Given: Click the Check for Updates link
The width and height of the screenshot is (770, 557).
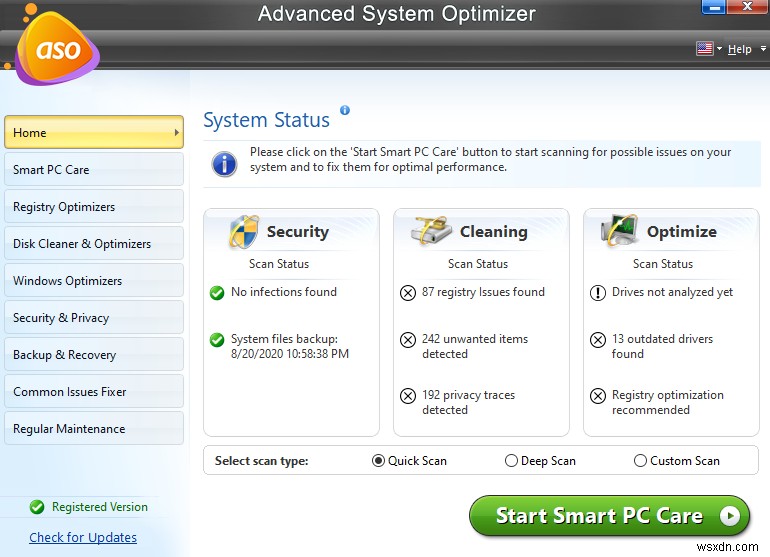Looking at the screenshot, I should click(83, 537).
